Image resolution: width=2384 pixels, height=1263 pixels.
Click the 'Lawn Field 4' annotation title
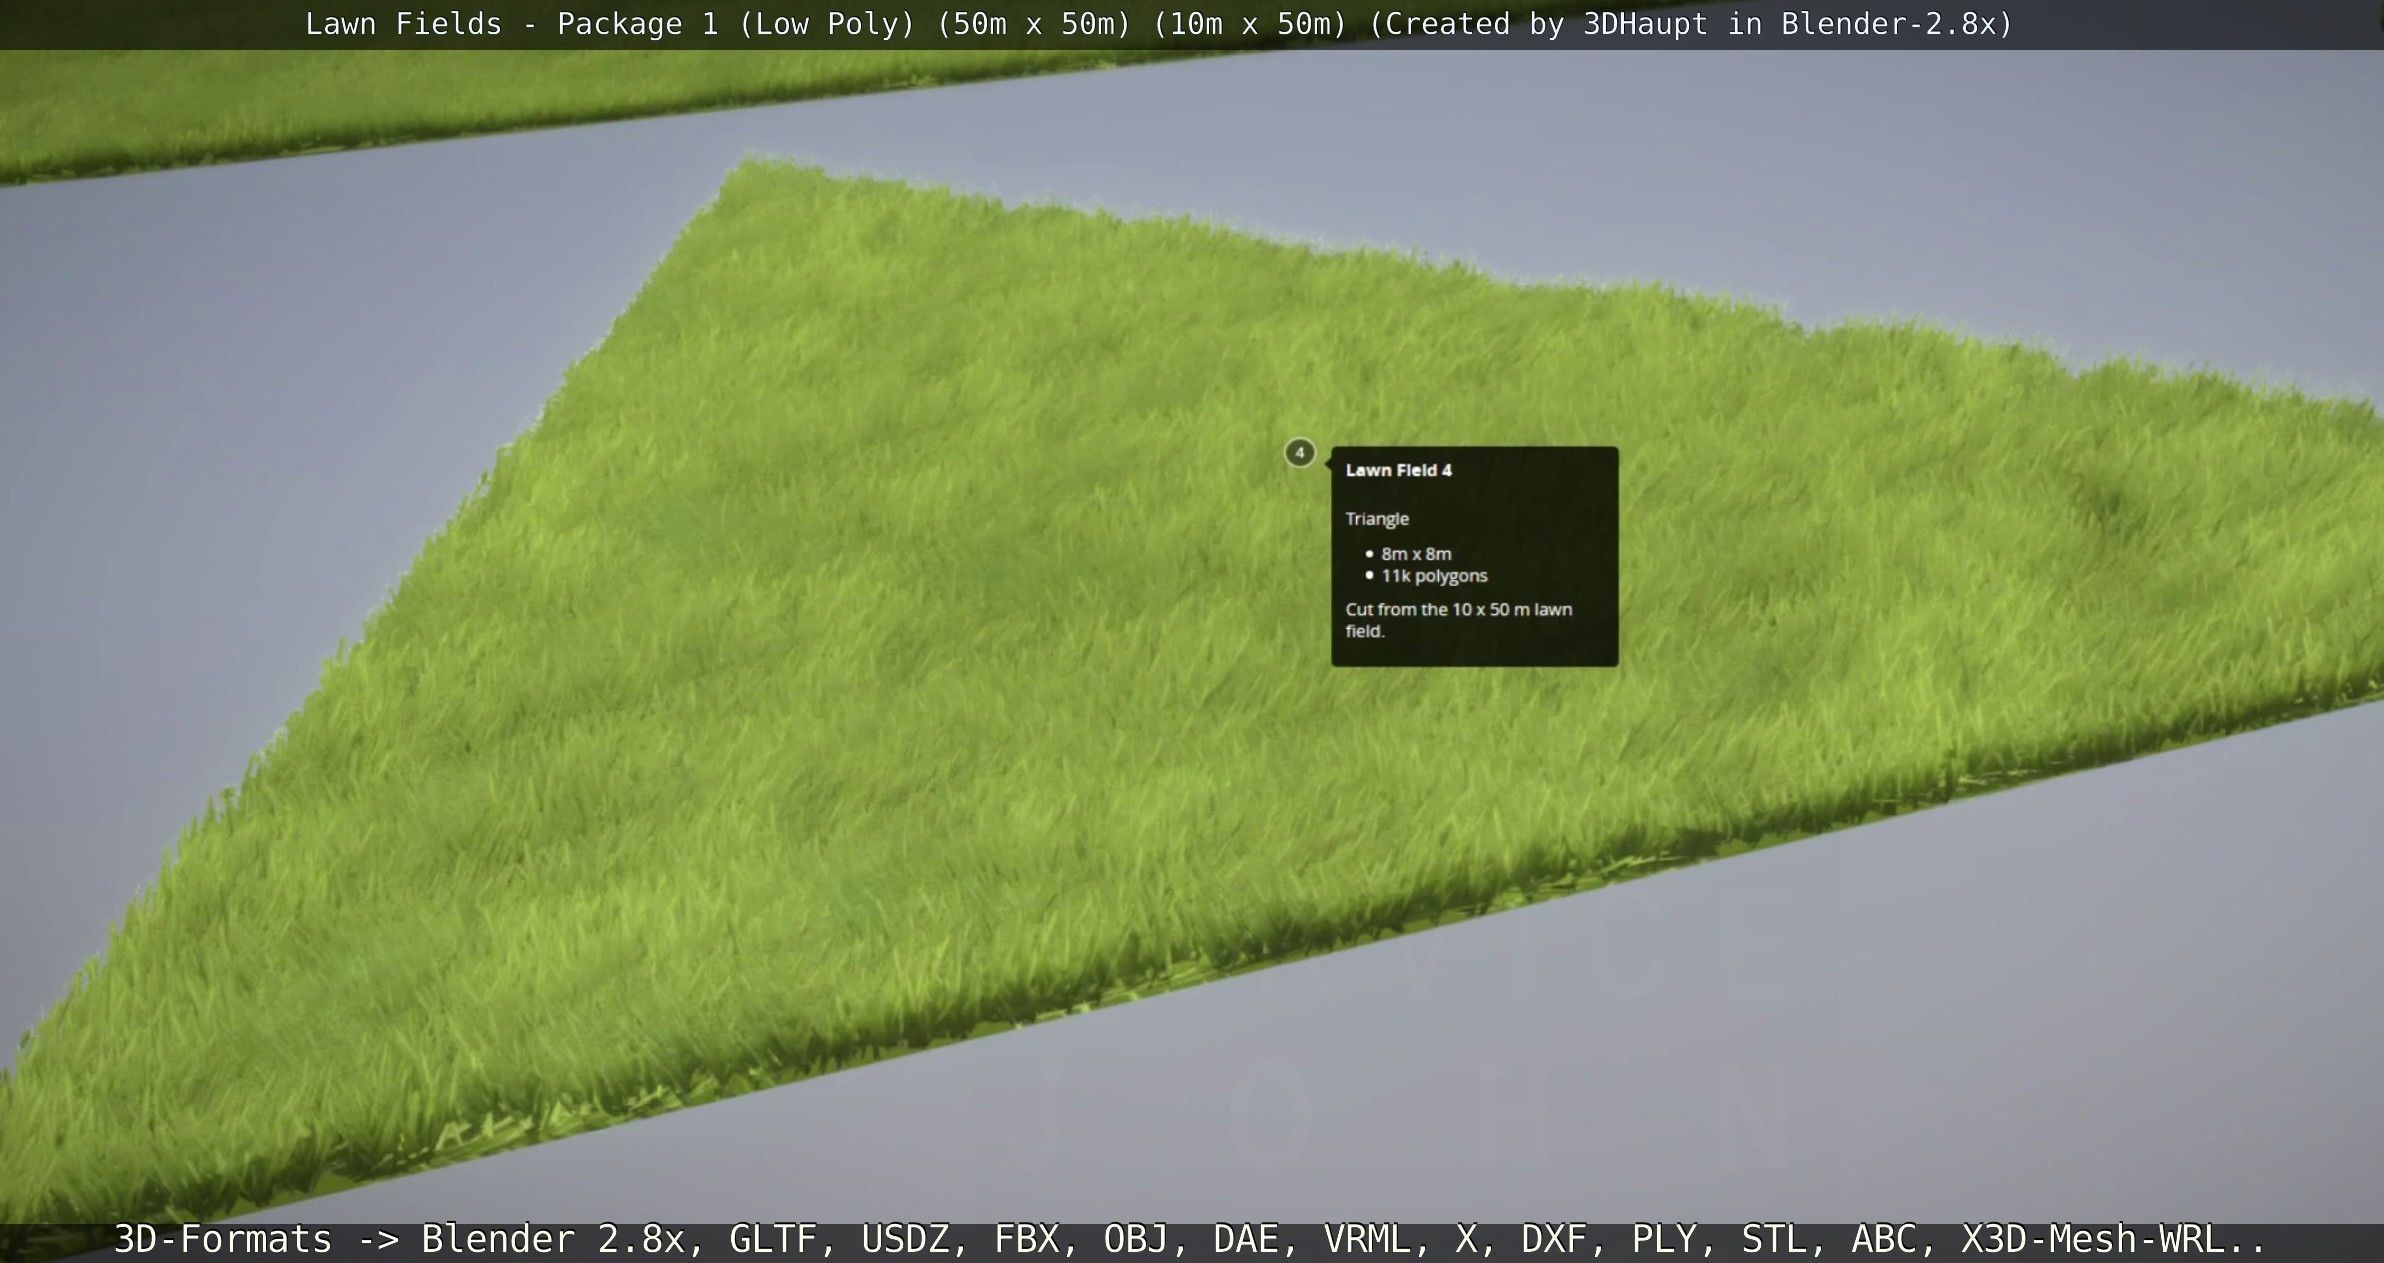click(x=1398, y=470)
